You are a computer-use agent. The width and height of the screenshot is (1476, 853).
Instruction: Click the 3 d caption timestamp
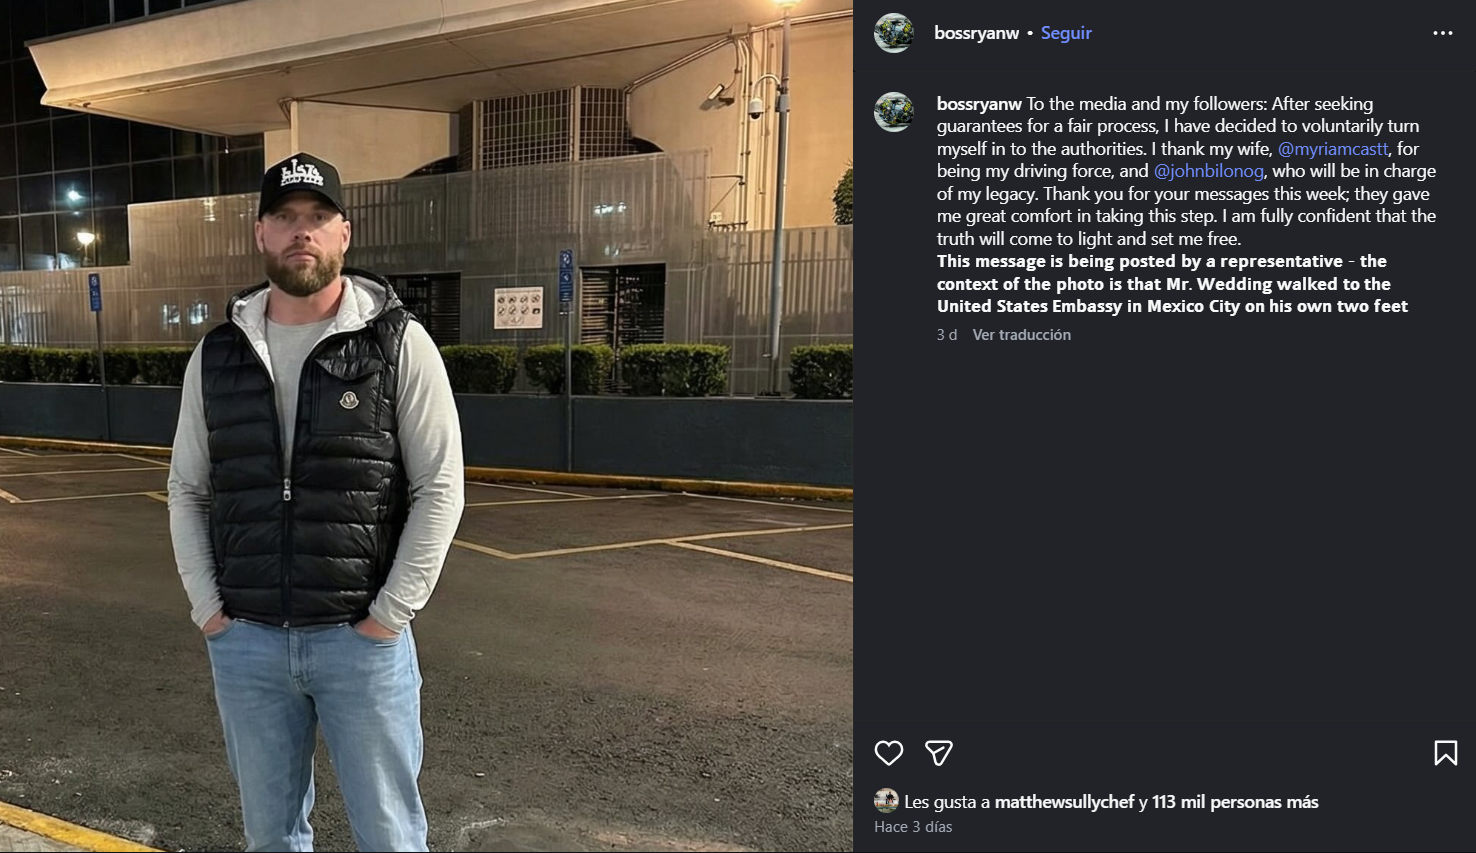tap(947, 335)
